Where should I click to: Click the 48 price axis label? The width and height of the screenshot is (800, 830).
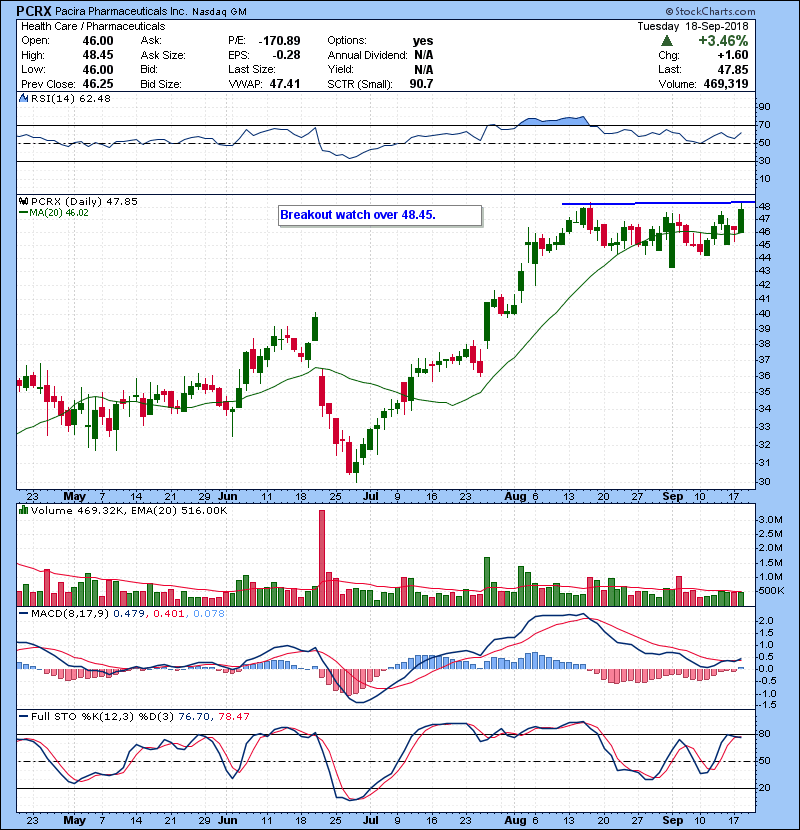click(764, 206)
